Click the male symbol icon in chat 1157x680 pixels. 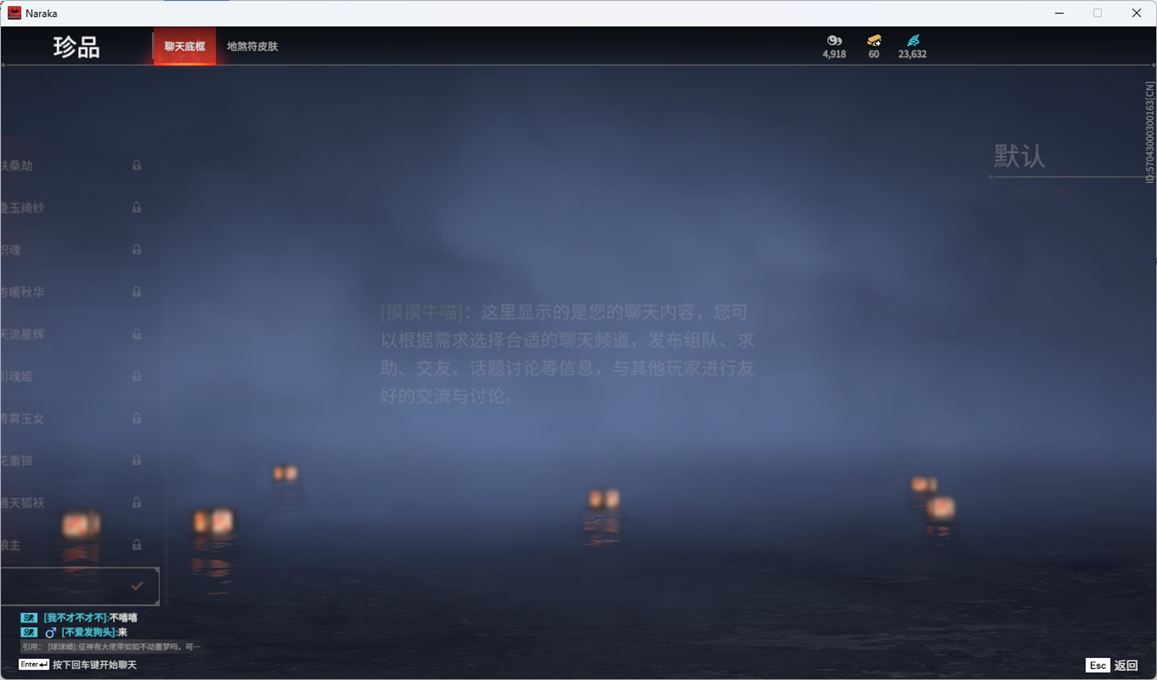tap(50, 632)
